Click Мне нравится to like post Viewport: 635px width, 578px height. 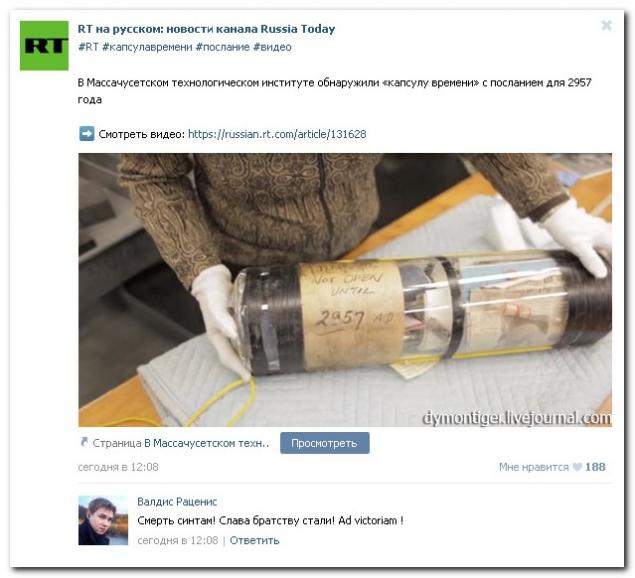[x=533, y=467]
